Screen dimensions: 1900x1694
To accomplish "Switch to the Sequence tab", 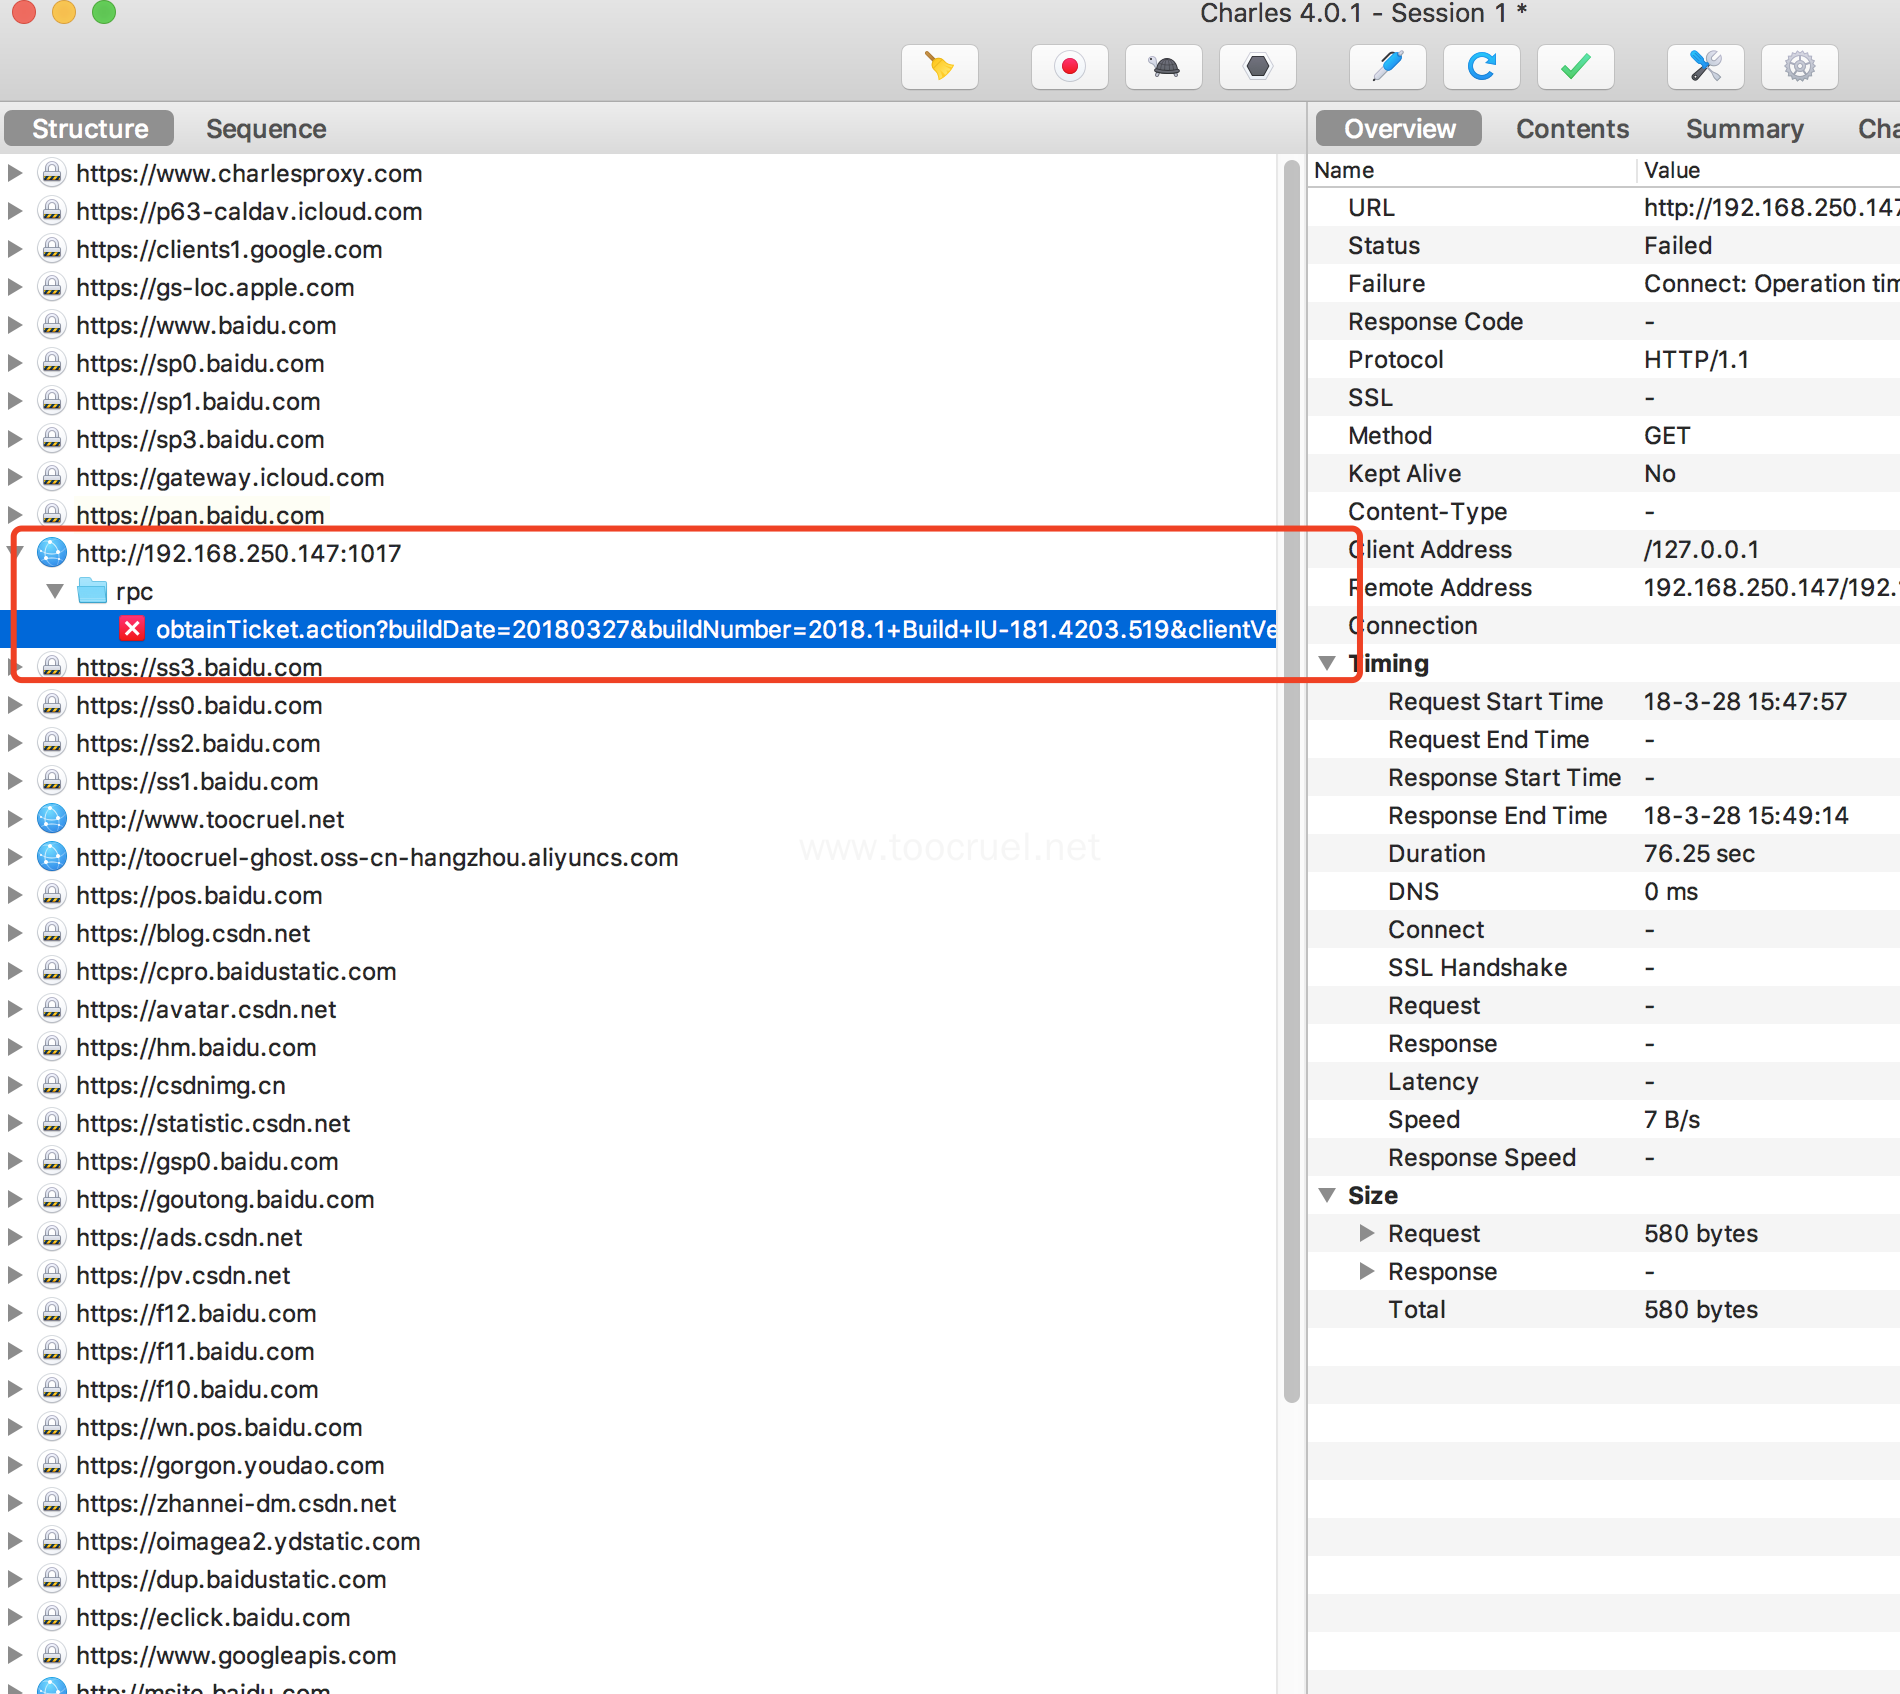I will (265, 128).
